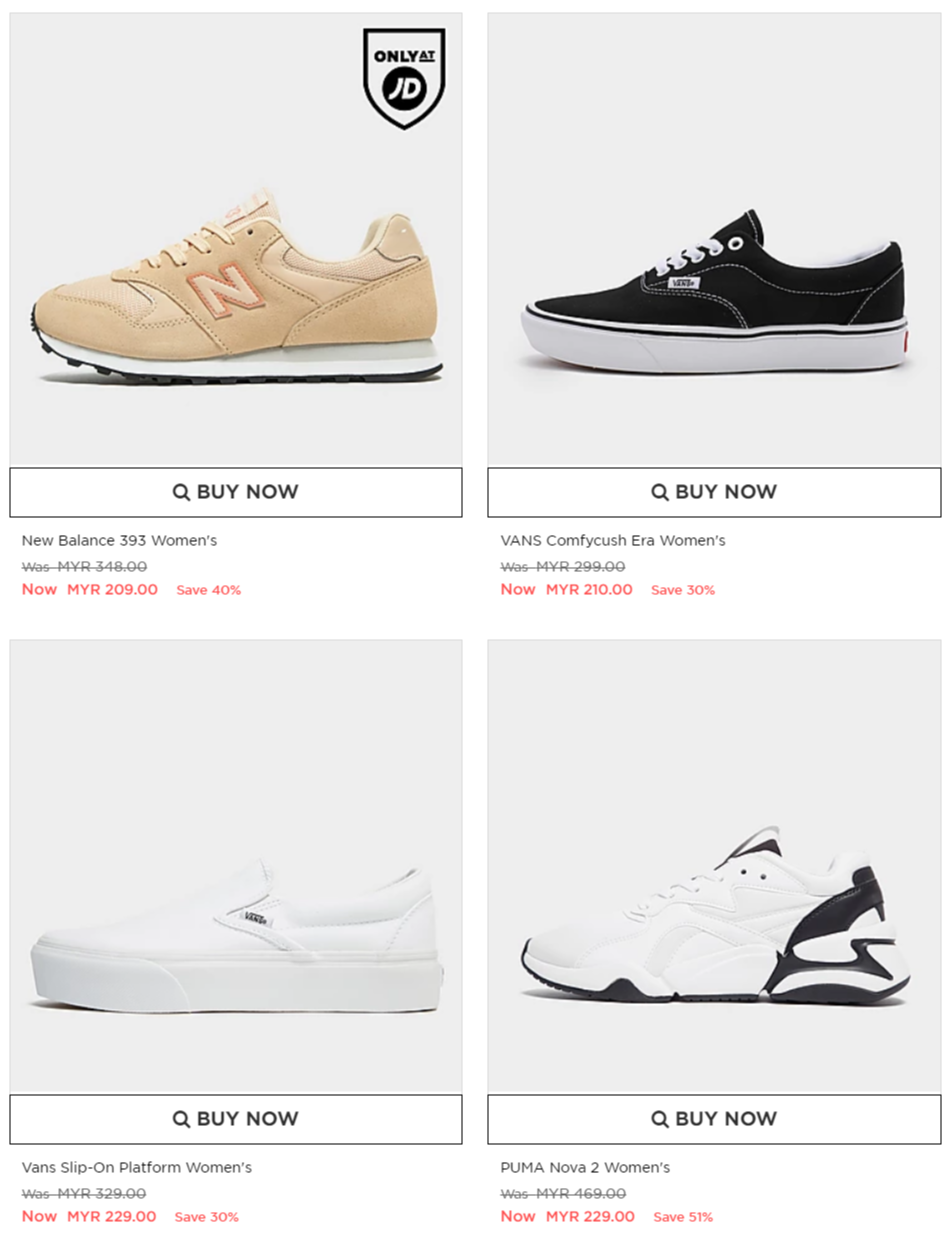Open Vans Slip-On Platform Women's title link

point(137,1168)
